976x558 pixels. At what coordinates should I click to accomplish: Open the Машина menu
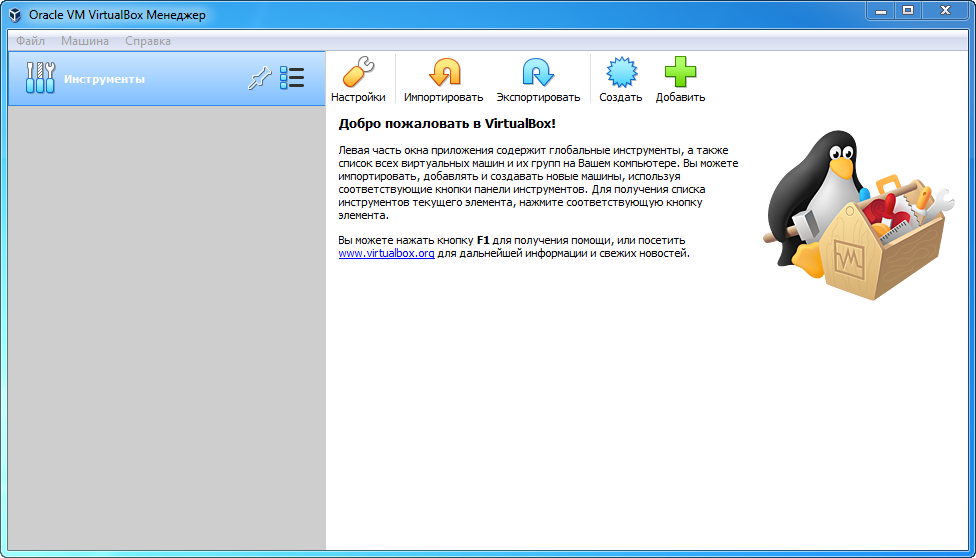coord(85,41)
